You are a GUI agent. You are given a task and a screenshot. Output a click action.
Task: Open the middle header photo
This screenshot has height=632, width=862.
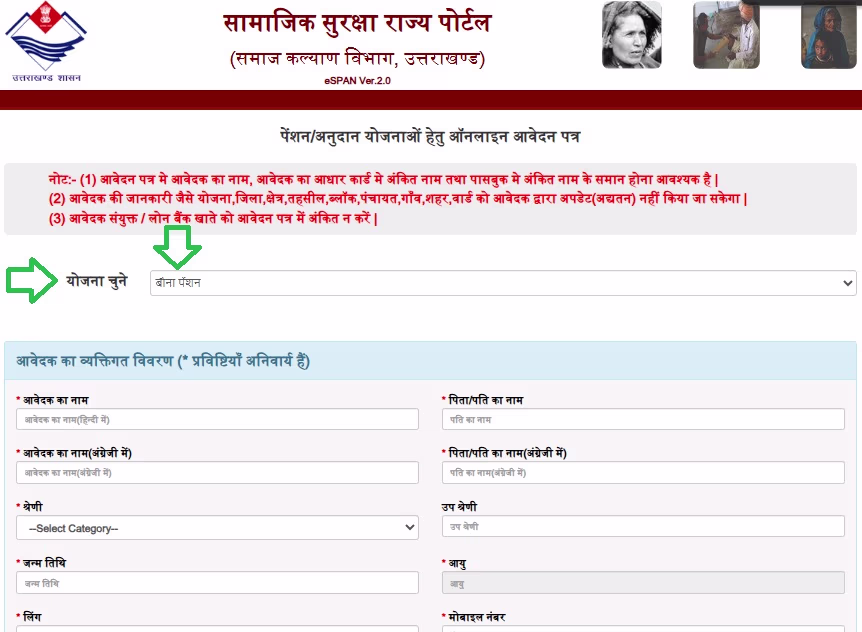point(726,35)
